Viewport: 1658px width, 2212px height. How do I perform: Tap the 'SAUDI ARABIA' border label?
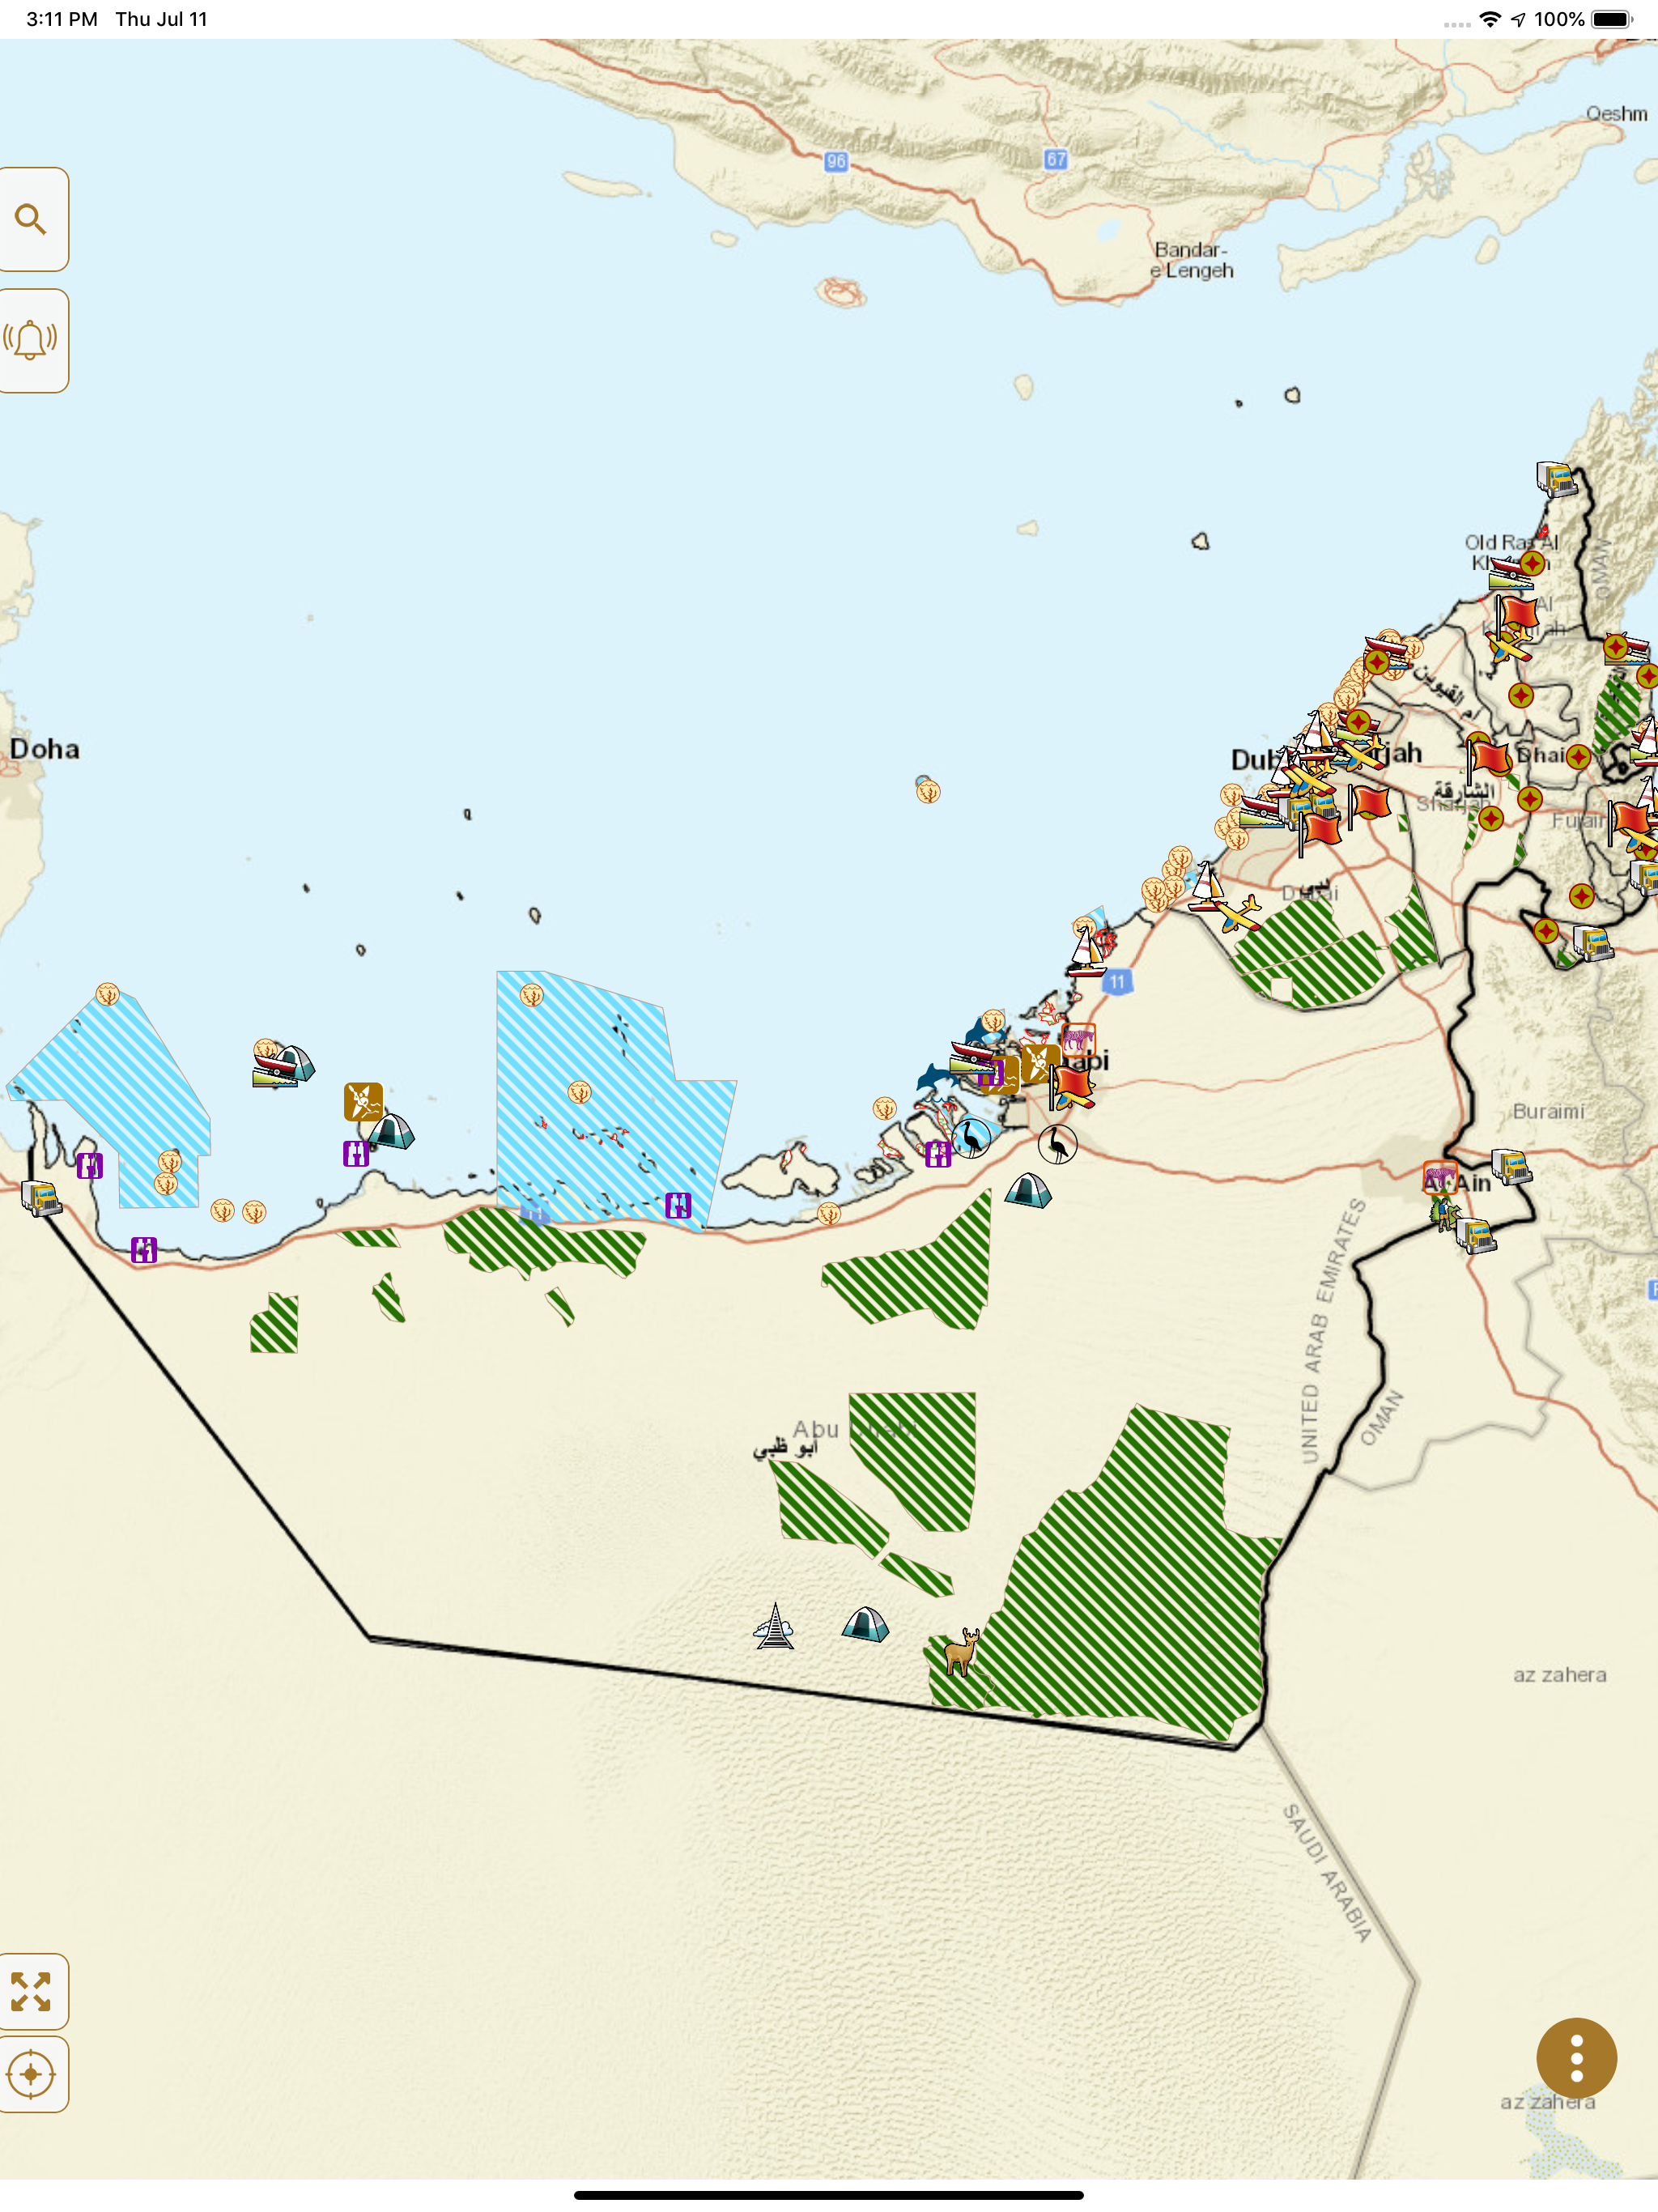[1327, 1872]
